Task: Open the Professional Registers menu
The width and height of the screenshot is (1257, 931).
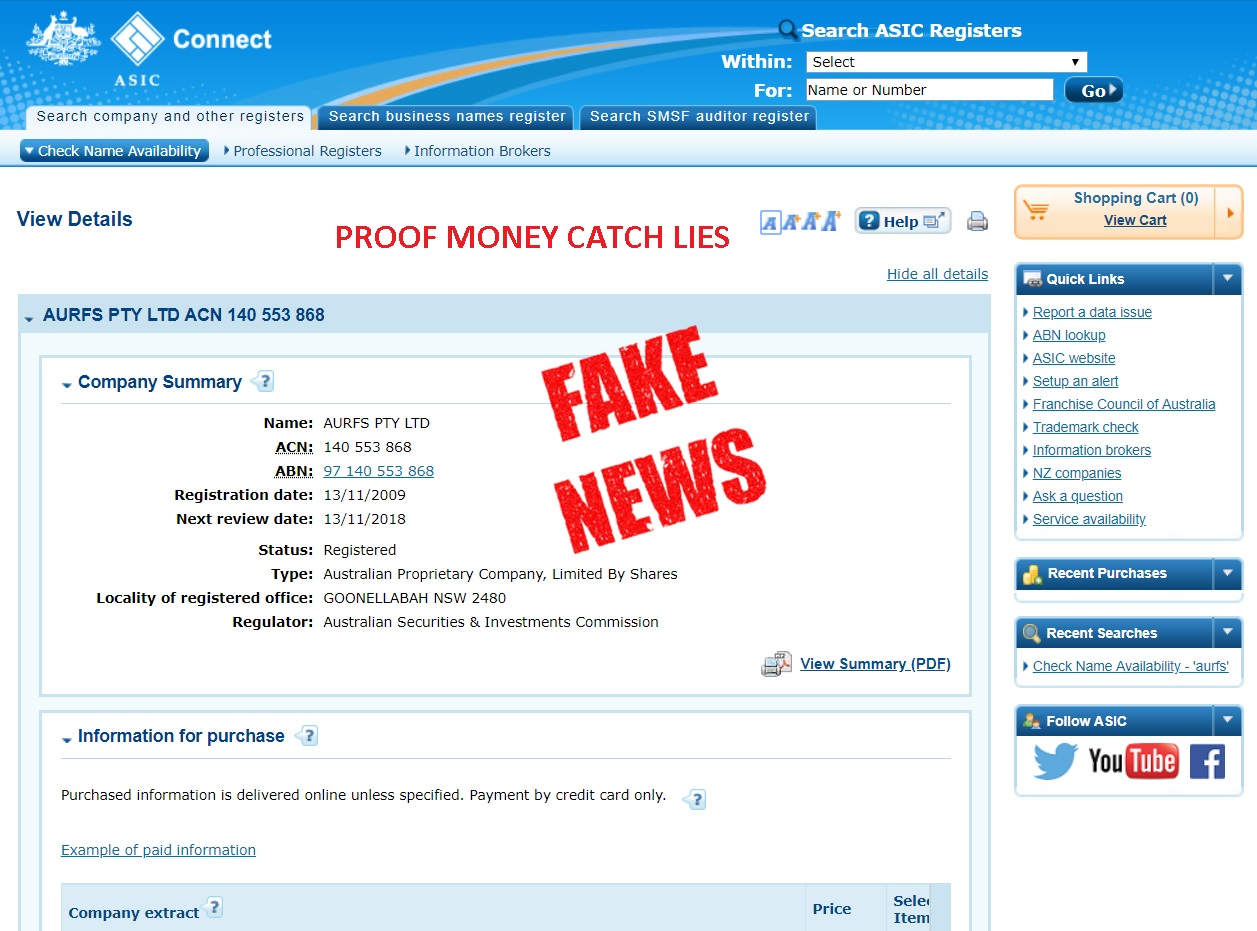Action: [x=303, y=151]
